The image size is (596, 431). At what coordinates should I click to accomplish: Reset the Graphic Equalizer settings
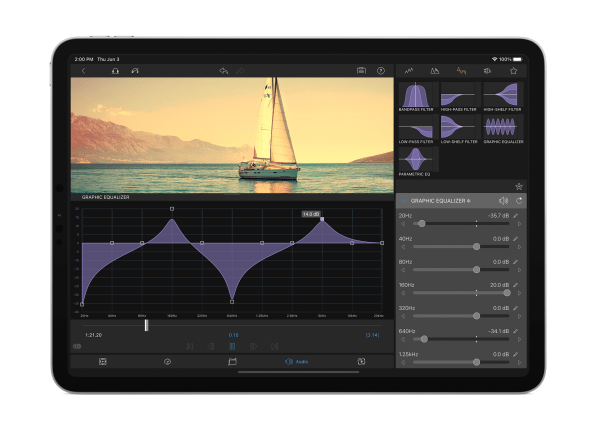coord(519,201)
